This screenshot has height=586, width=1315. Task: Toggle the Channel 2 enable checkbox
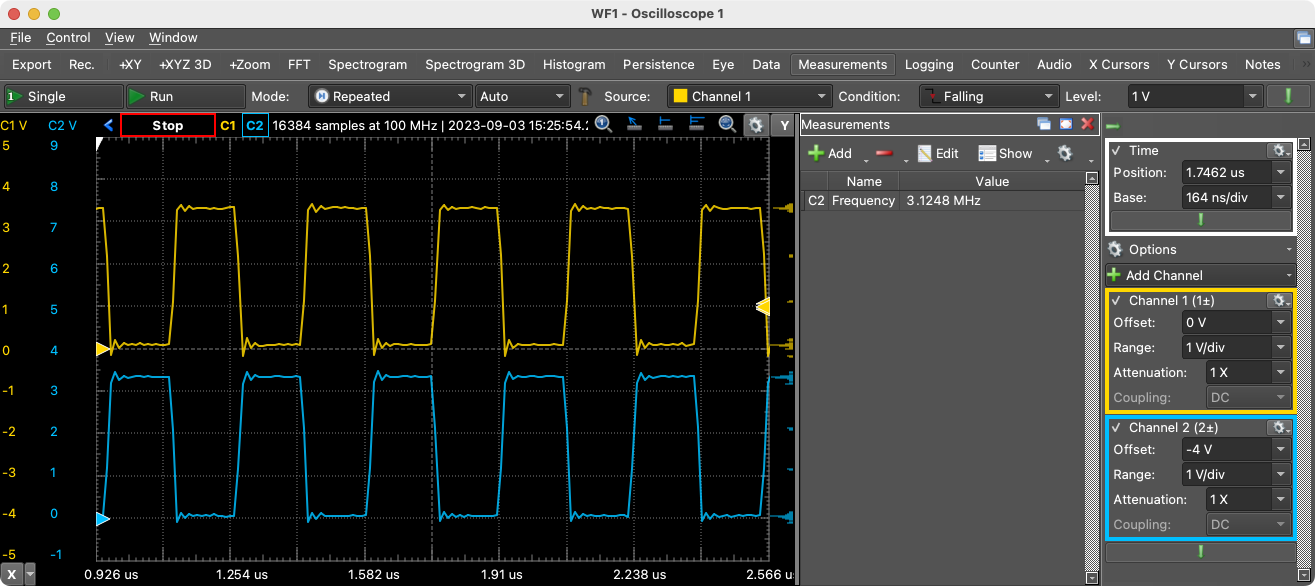pyautogui.click(x=1116, y=427)
